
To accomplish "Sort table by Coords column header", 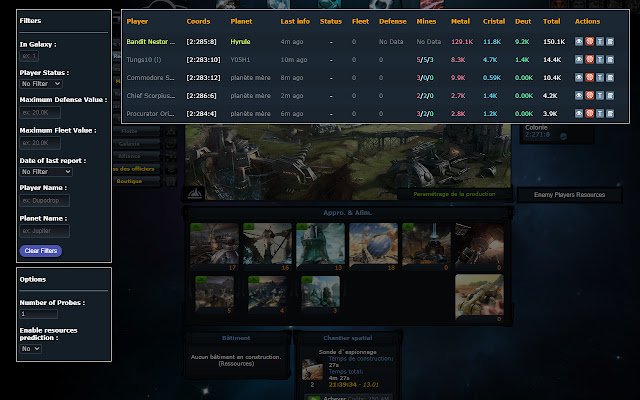I will coord(198,21).
